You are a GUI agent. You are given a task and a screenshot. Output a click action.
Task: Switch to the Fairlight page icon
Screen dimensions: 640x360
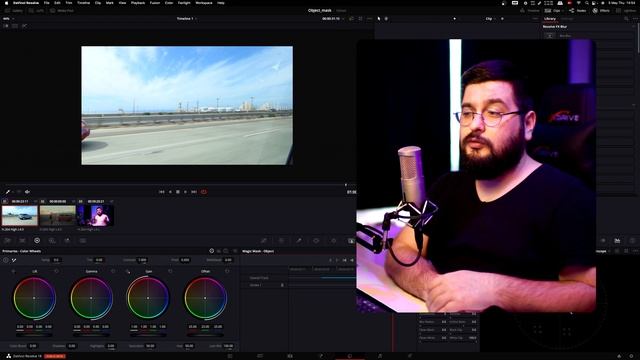click(x=380, y=356)
